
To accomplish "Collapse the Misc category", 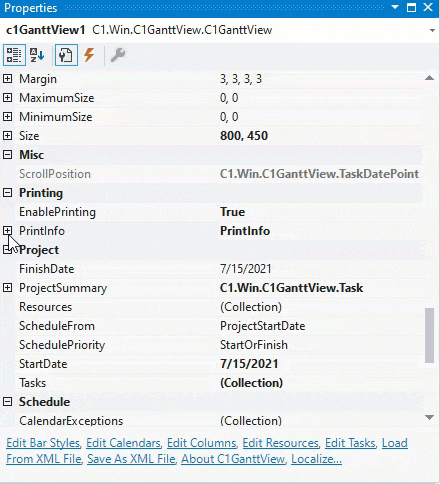I will coord(8,155).
